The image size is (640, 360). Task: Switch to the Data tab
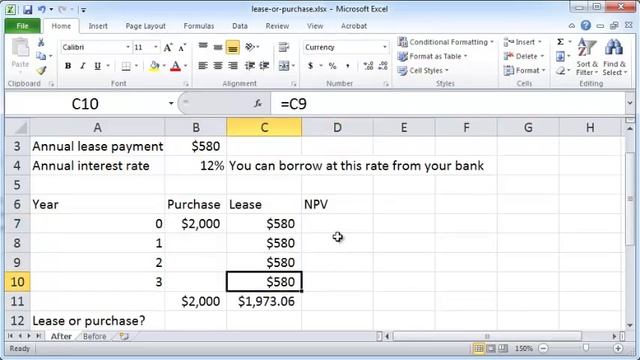pyautogui.click(x=240, y=26)
